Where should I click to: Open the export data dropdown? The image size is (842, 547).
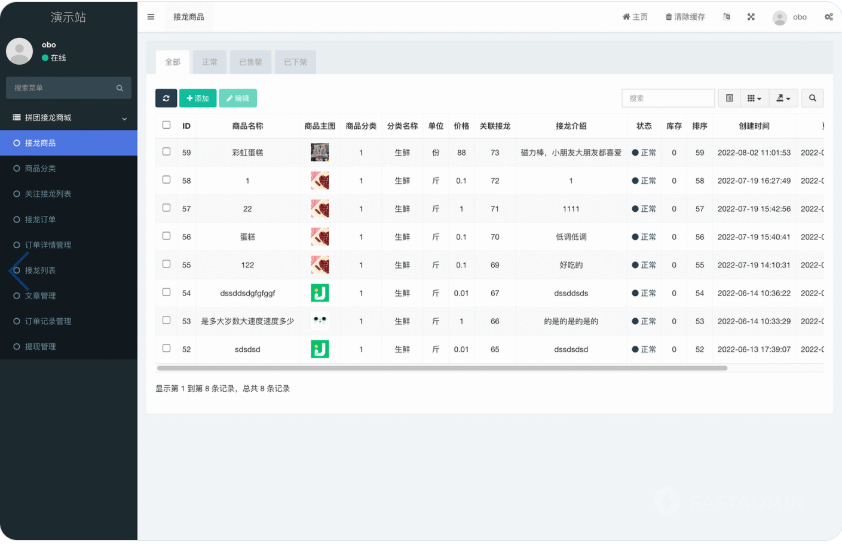(x=784, y=98)
